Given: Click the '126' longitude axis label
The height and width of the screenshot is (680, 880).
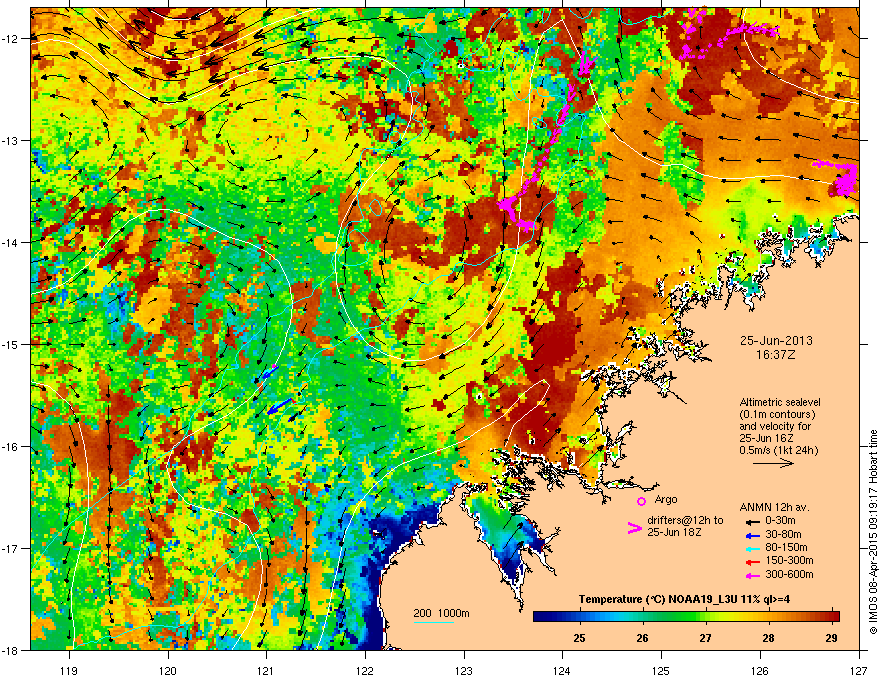Looking at the screenshot, I should pos(760,670).
